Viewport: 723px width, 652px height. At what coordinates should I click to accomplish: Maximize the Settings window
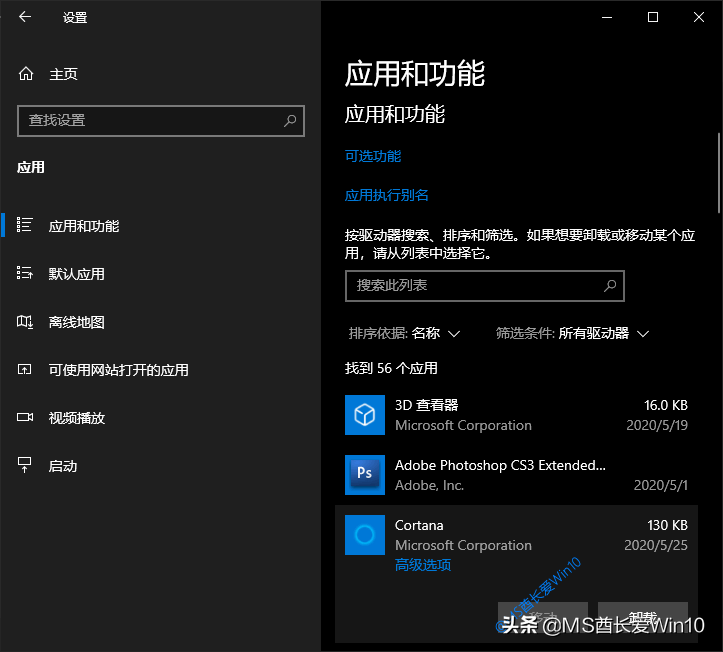[x=652, y=17]
